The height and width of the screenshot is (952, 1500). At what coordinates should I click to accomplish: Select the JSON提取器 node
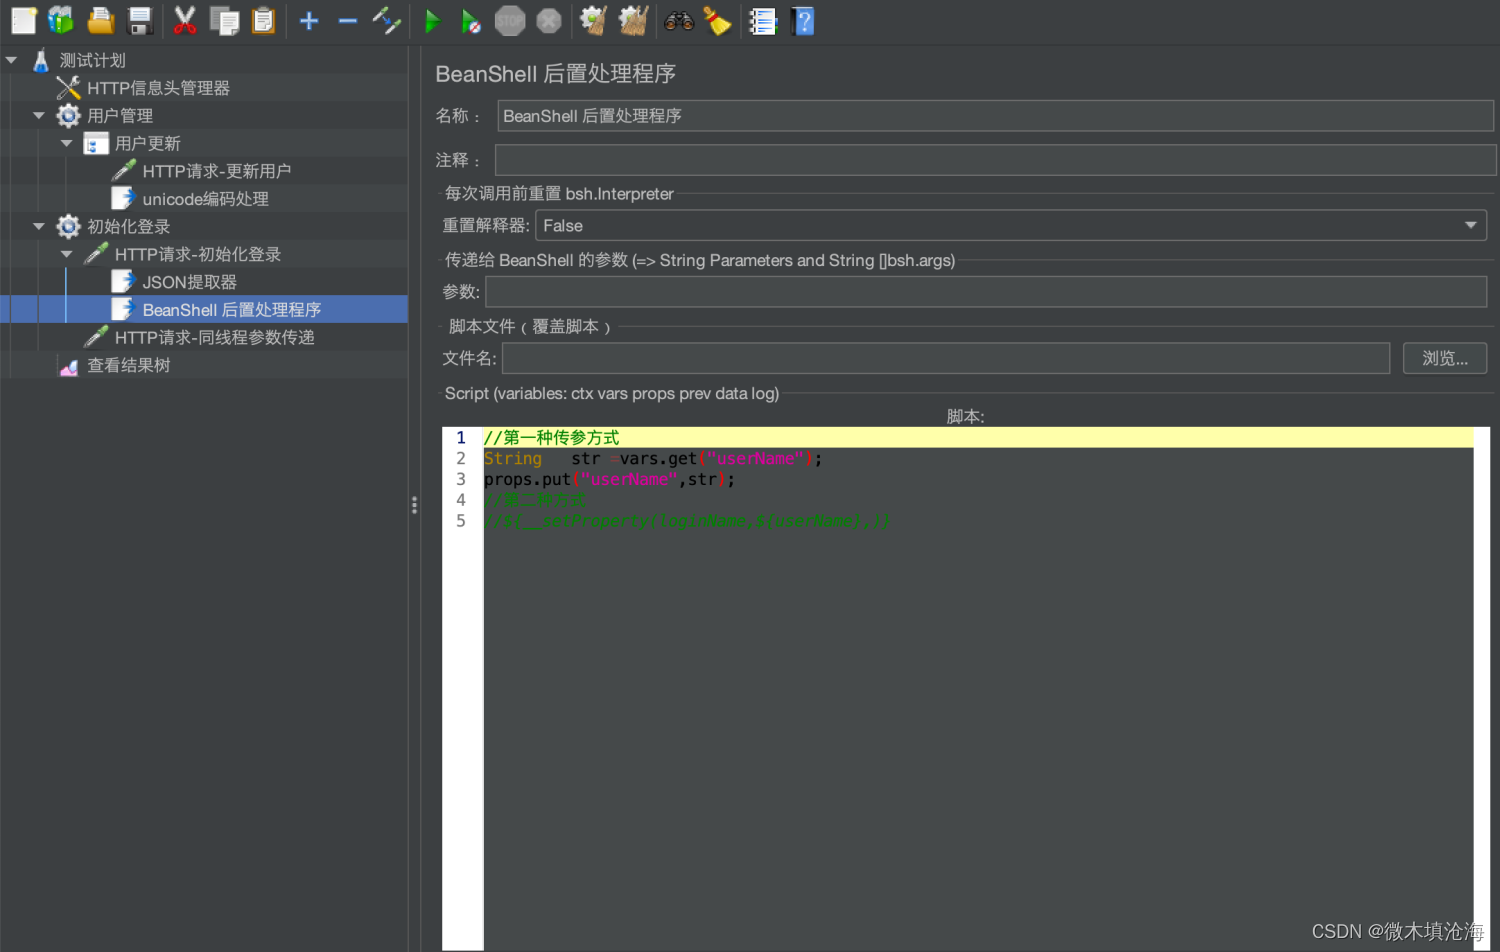(189, 282)
